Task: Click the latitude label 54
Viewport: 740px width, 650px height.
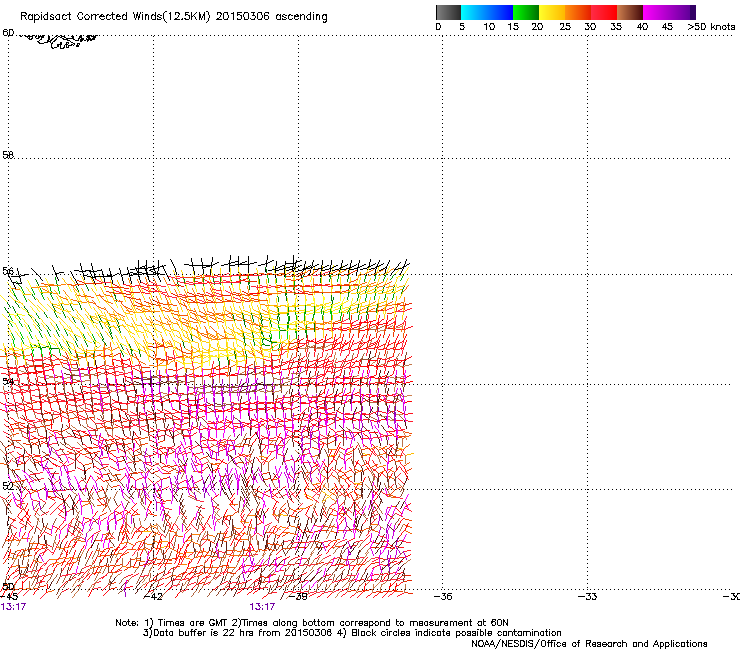Action: (8, 381)
